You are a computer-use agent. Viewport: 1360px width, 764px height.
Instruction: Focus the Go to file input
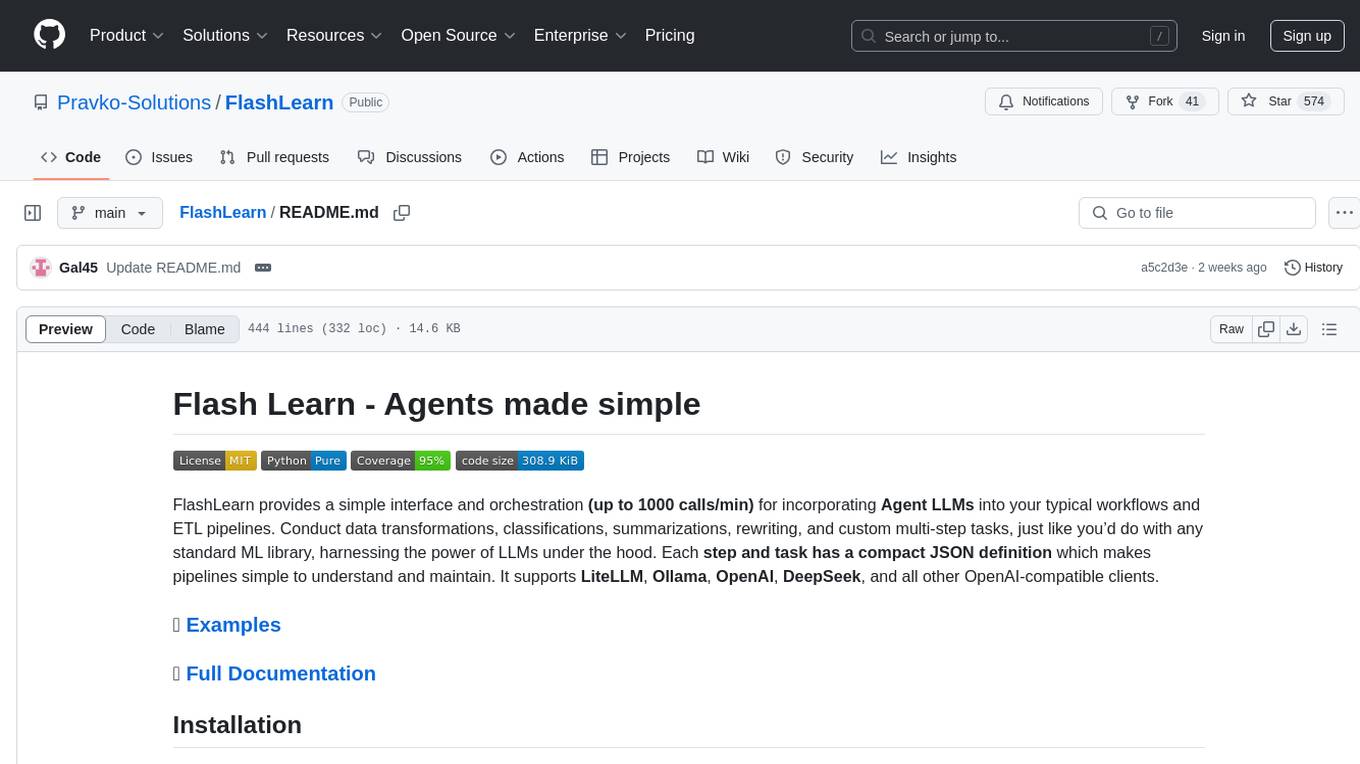pyautogui.click(x=1197, y=213)
